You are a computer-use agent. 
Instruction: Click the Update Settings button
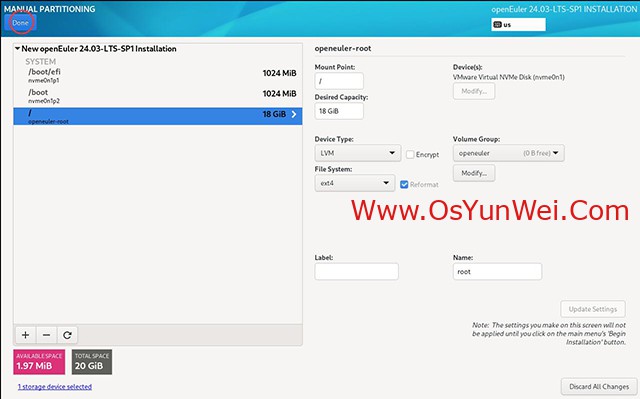pyautogui.click(x=593, y=309)
